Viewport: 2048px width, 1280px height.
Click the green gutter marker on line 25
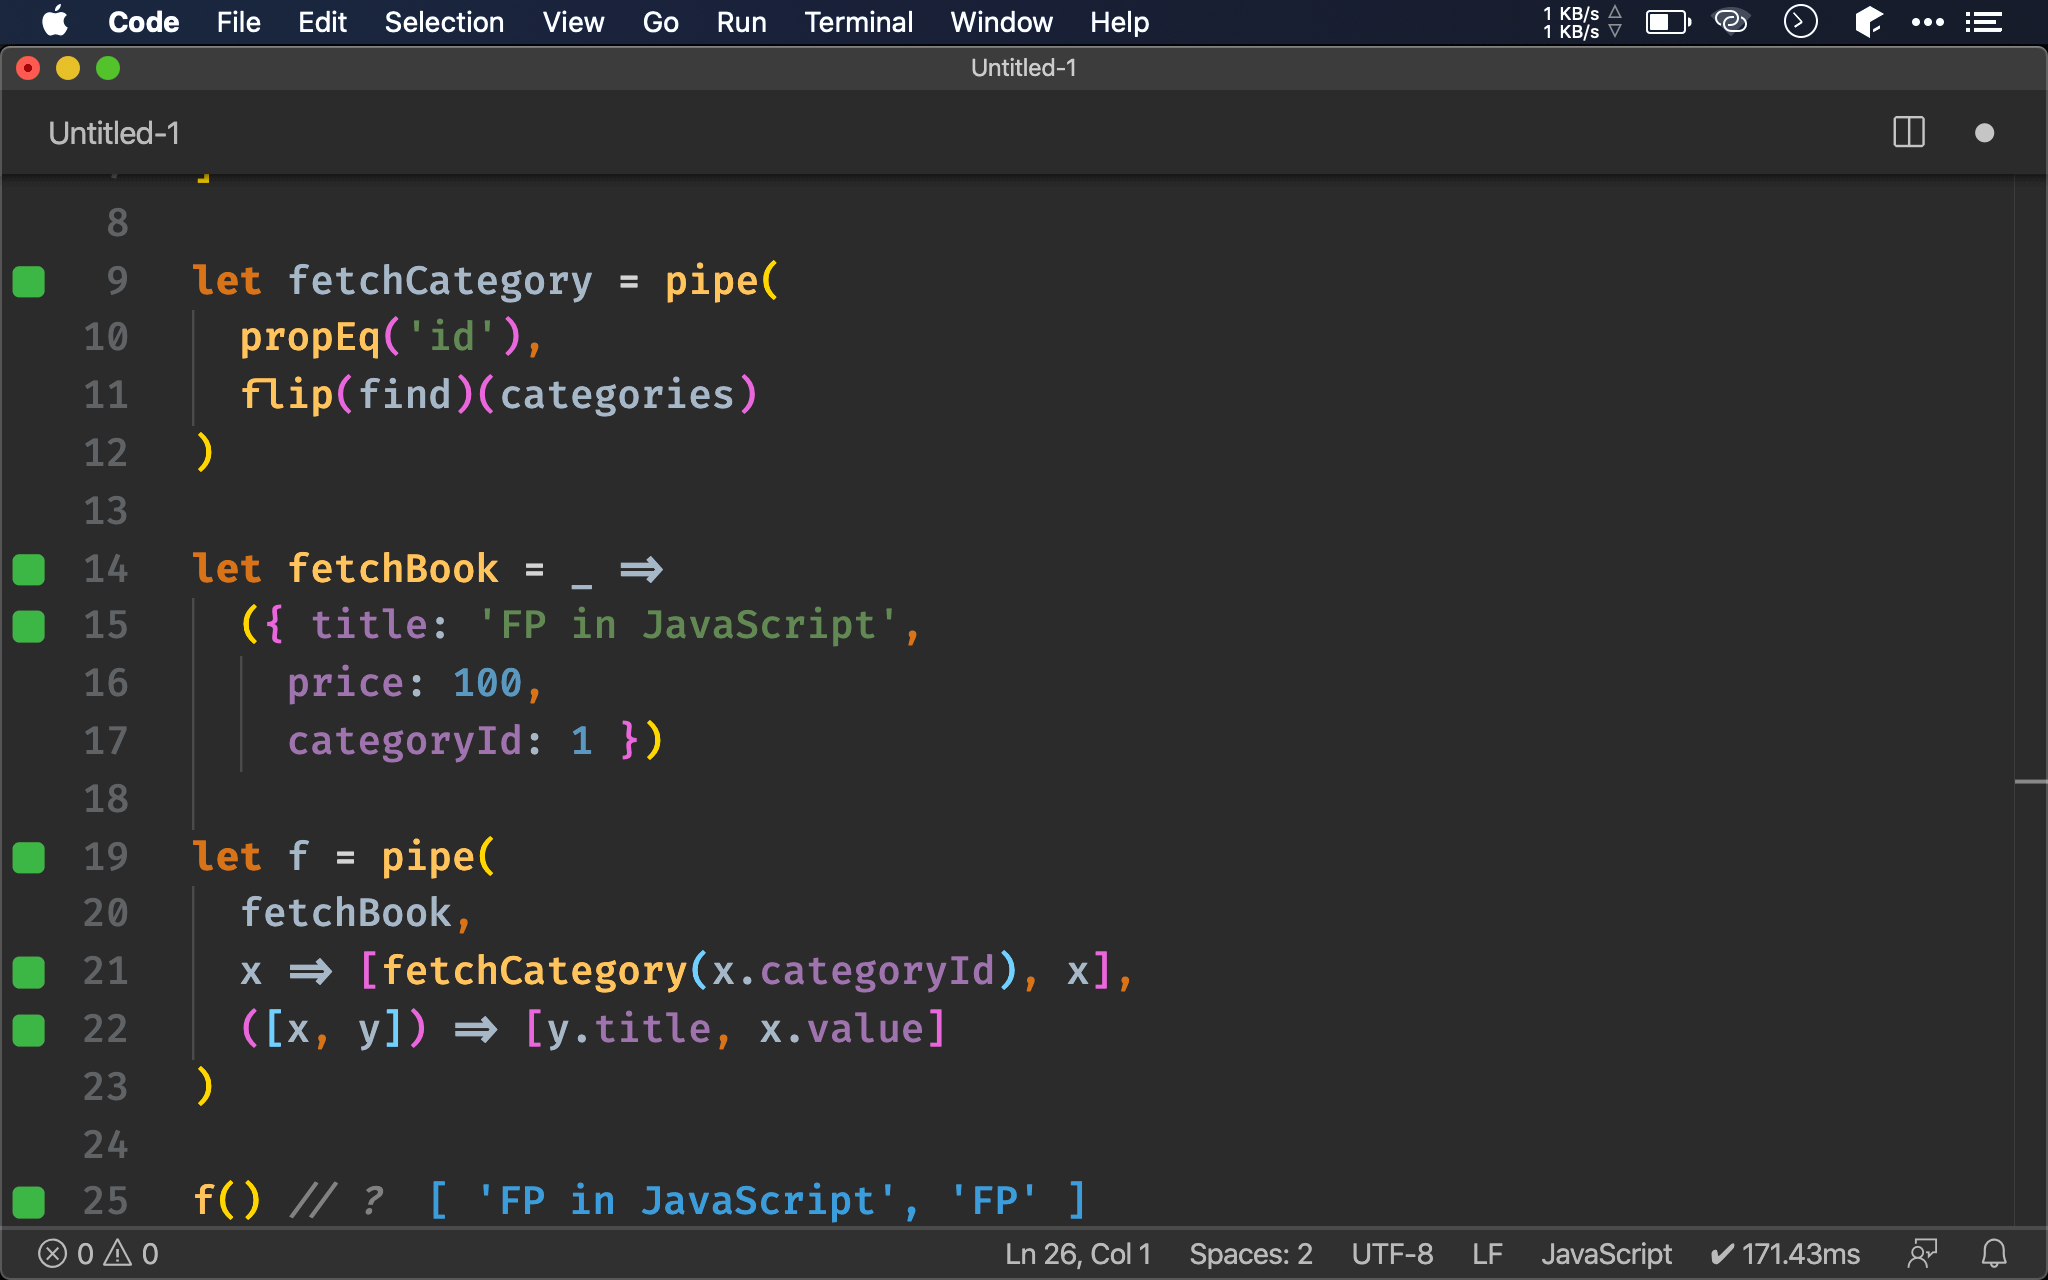pos(29,1202)
